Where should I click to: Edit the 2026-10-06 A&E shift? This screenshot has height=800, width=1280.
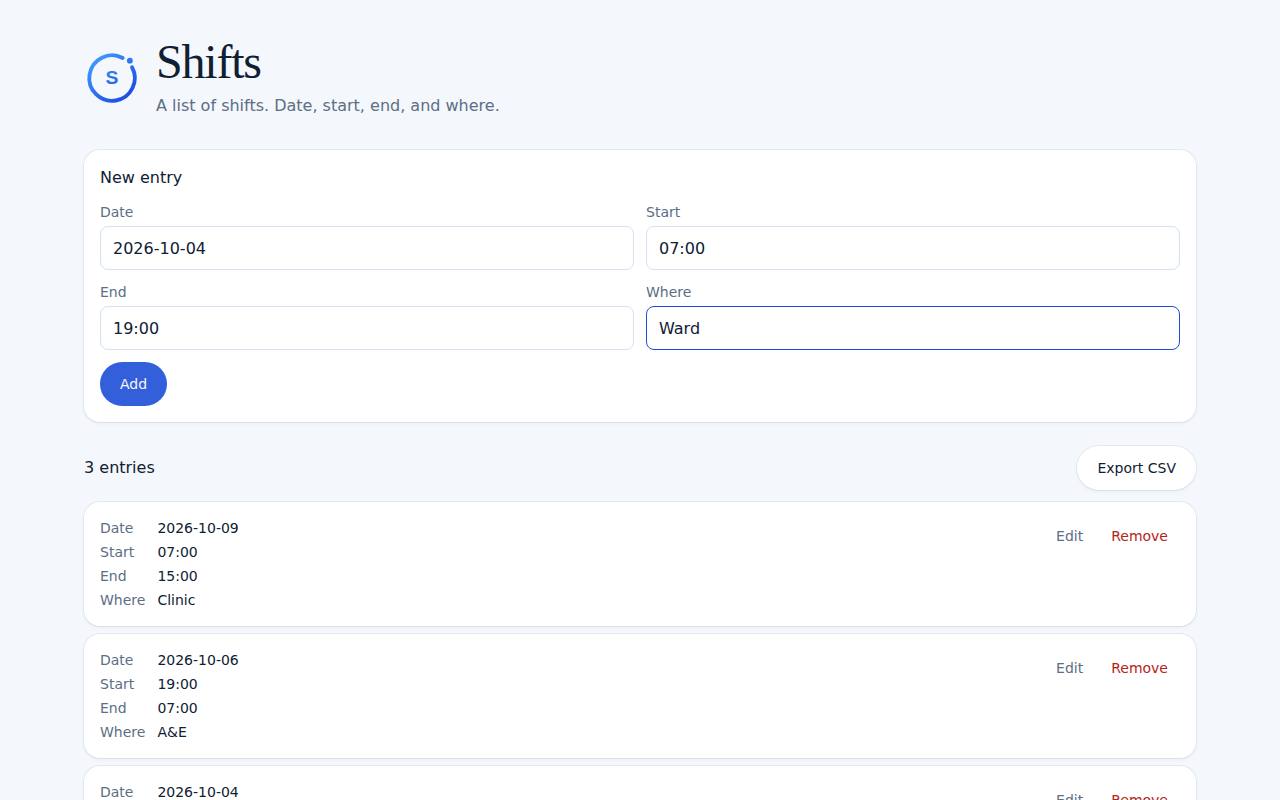click(1069, 668)
